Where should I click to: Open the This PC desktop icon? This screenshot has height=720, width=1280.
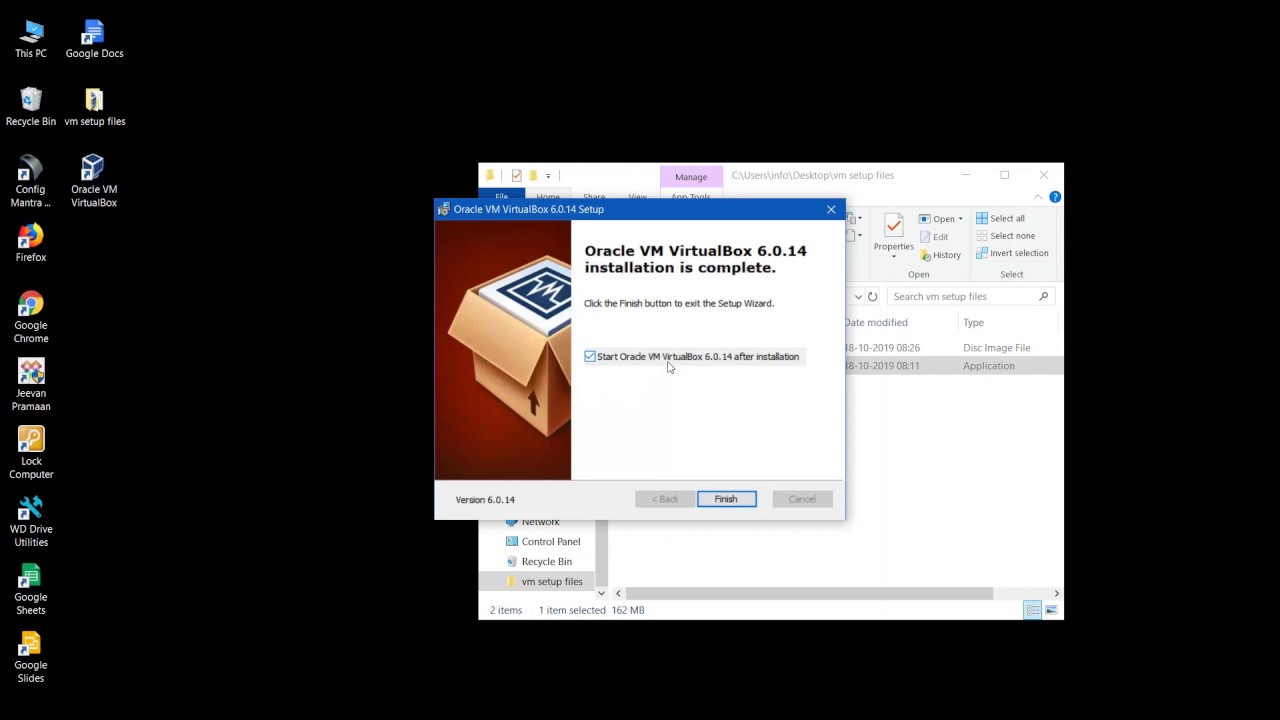(x=30, y=40)
